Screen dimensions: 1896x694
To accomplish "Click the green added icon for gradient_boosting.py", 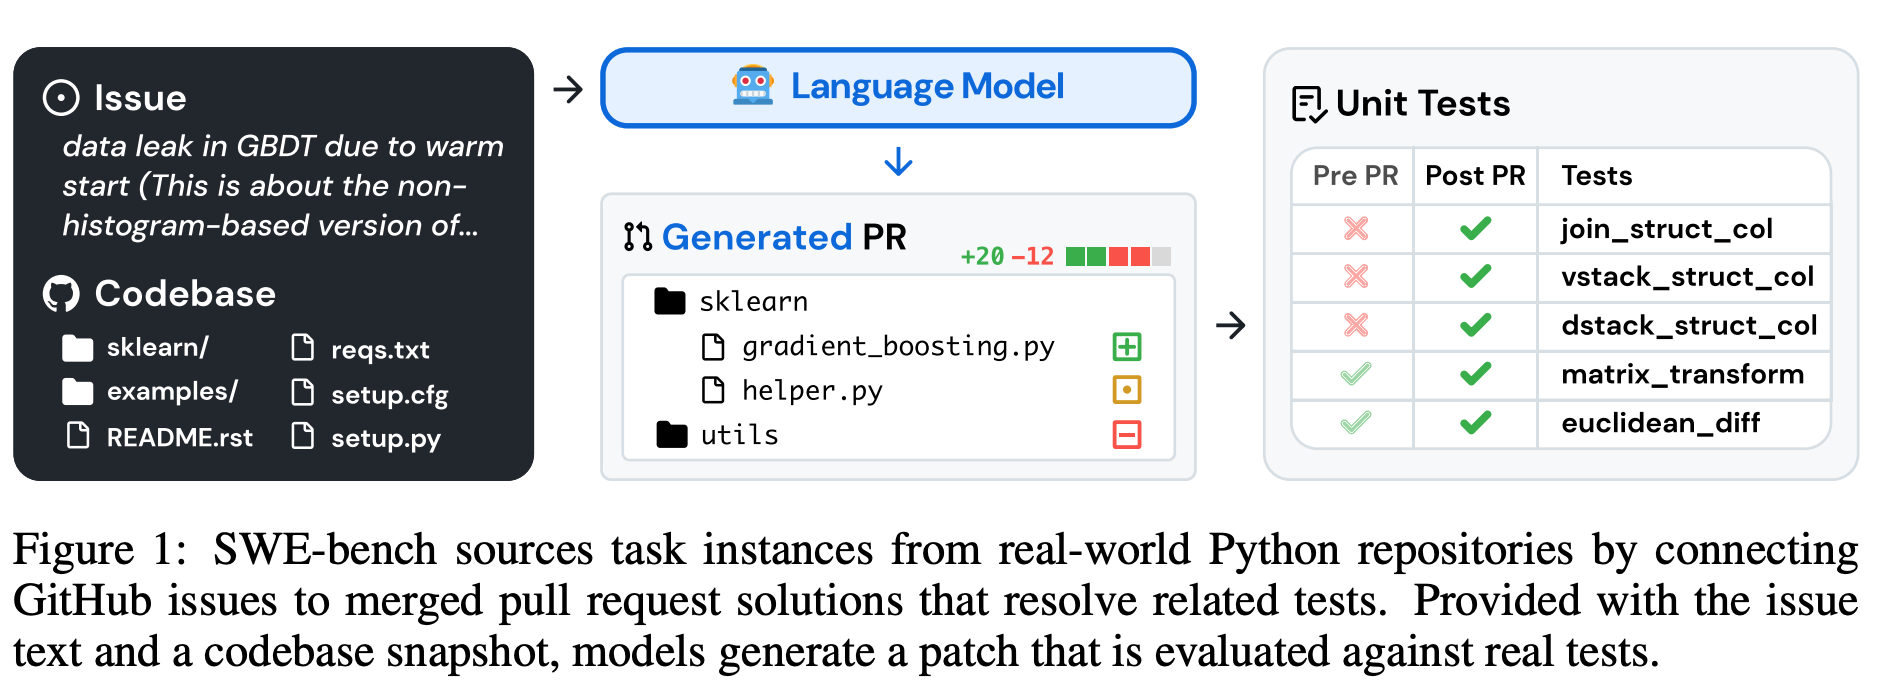I will pyautogui.click(x=1127, y=347).
